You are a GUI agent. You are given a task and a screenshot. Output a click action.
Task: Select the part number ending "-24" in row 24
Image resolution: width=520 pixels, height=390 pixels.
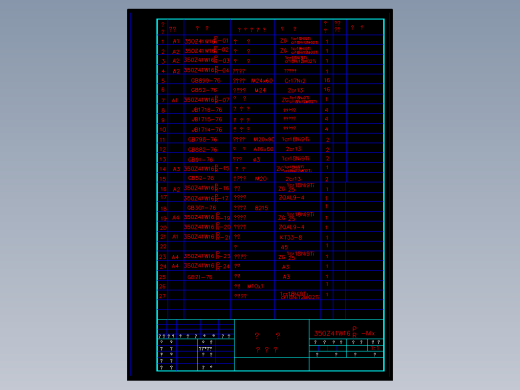[207, 266]
